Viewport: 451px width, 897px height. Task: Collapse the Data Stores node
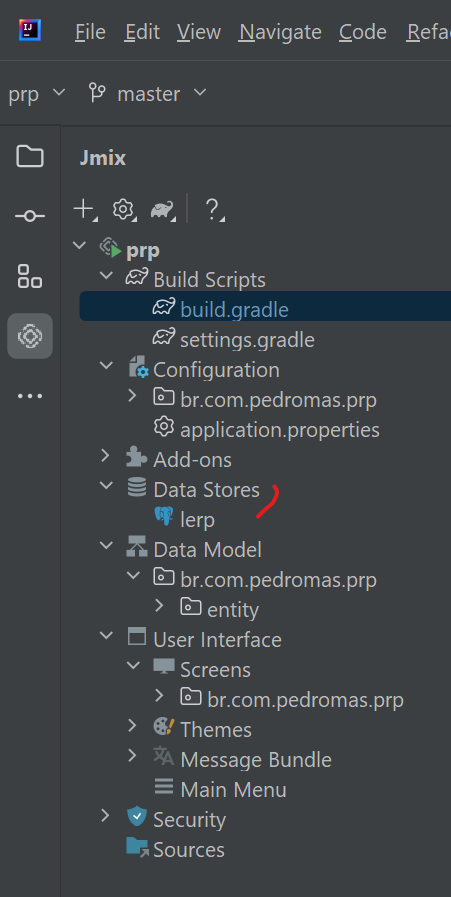point(106,485)
